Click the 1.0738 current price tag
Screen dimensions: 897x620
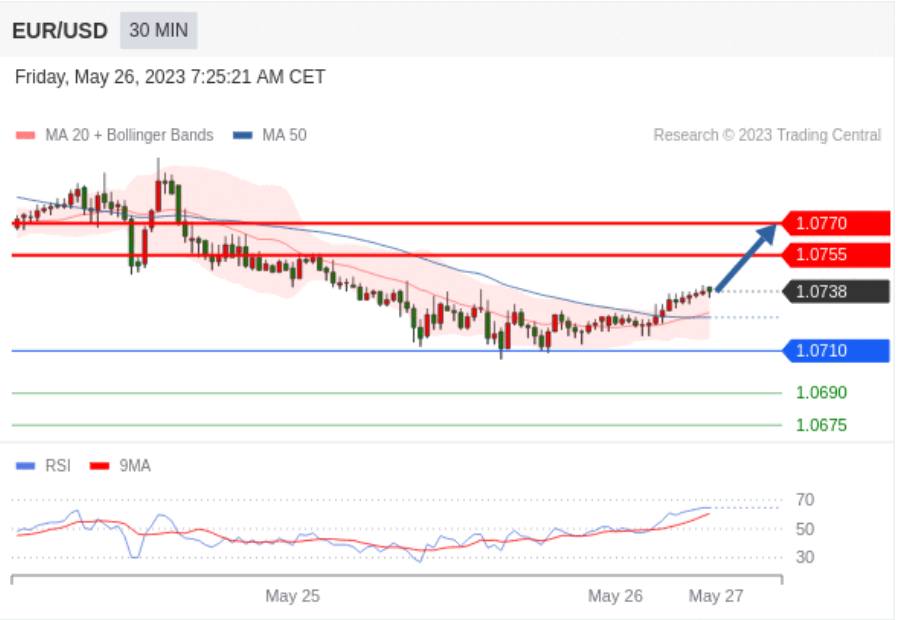[x=837, y=292]
